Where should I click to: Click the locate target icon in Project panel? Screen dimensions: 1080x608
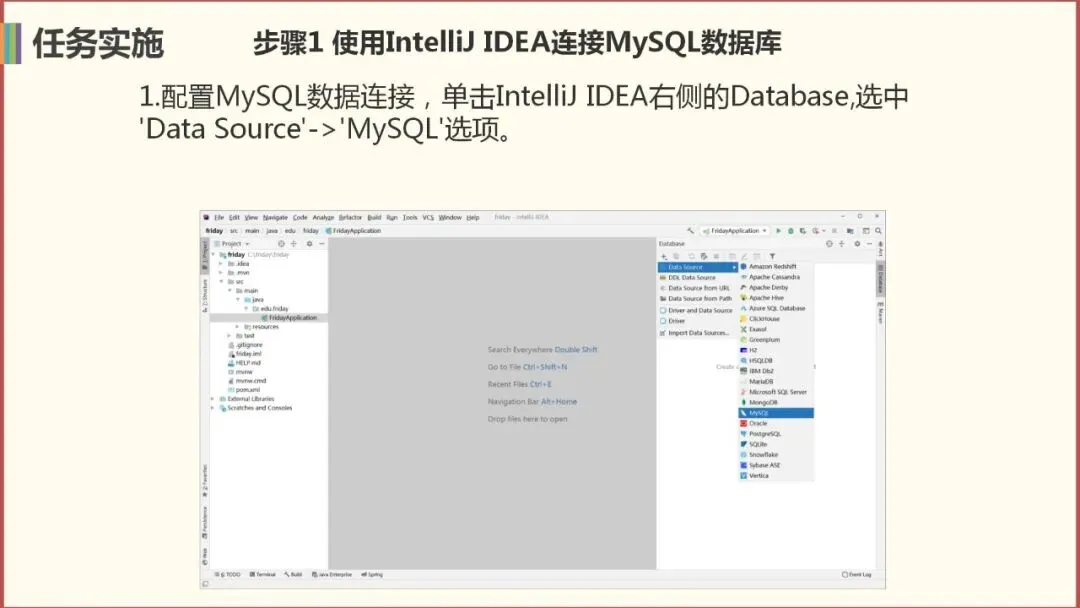(x=281, y=244)
